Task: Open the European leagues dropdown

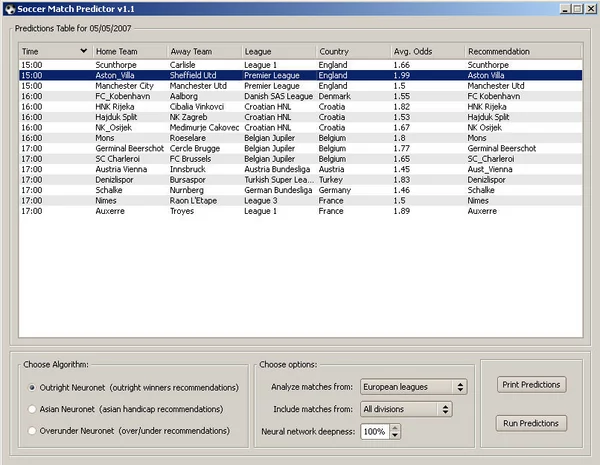Action: (x=413, y=387)
